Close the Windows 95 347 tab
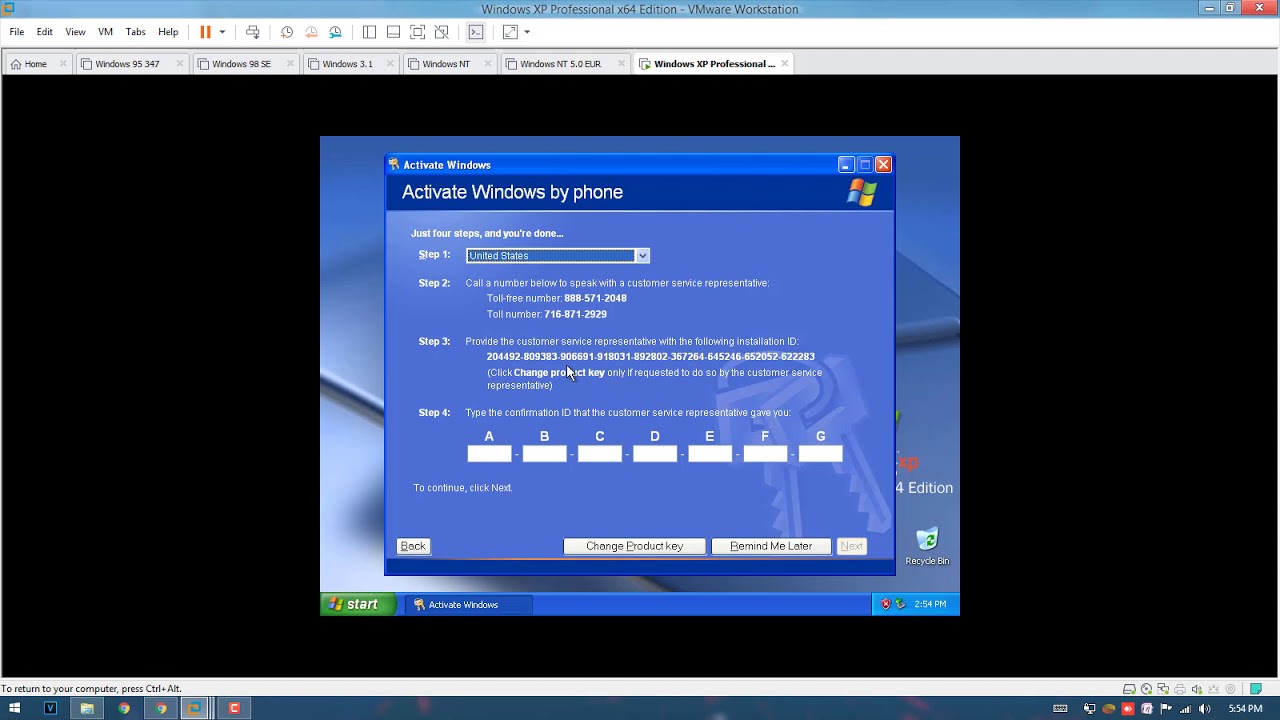 click(180, 64)
